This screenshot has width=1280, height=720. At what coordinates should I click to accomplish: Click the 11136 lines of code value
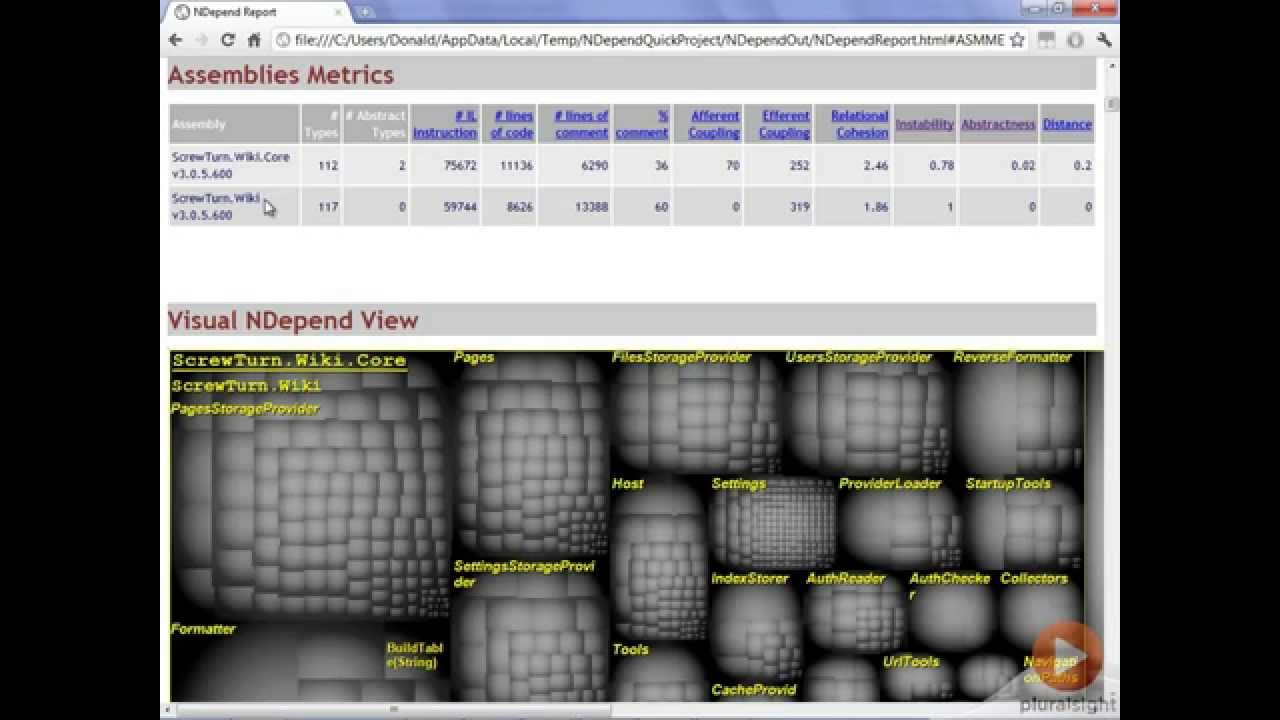tap(516, 165)
